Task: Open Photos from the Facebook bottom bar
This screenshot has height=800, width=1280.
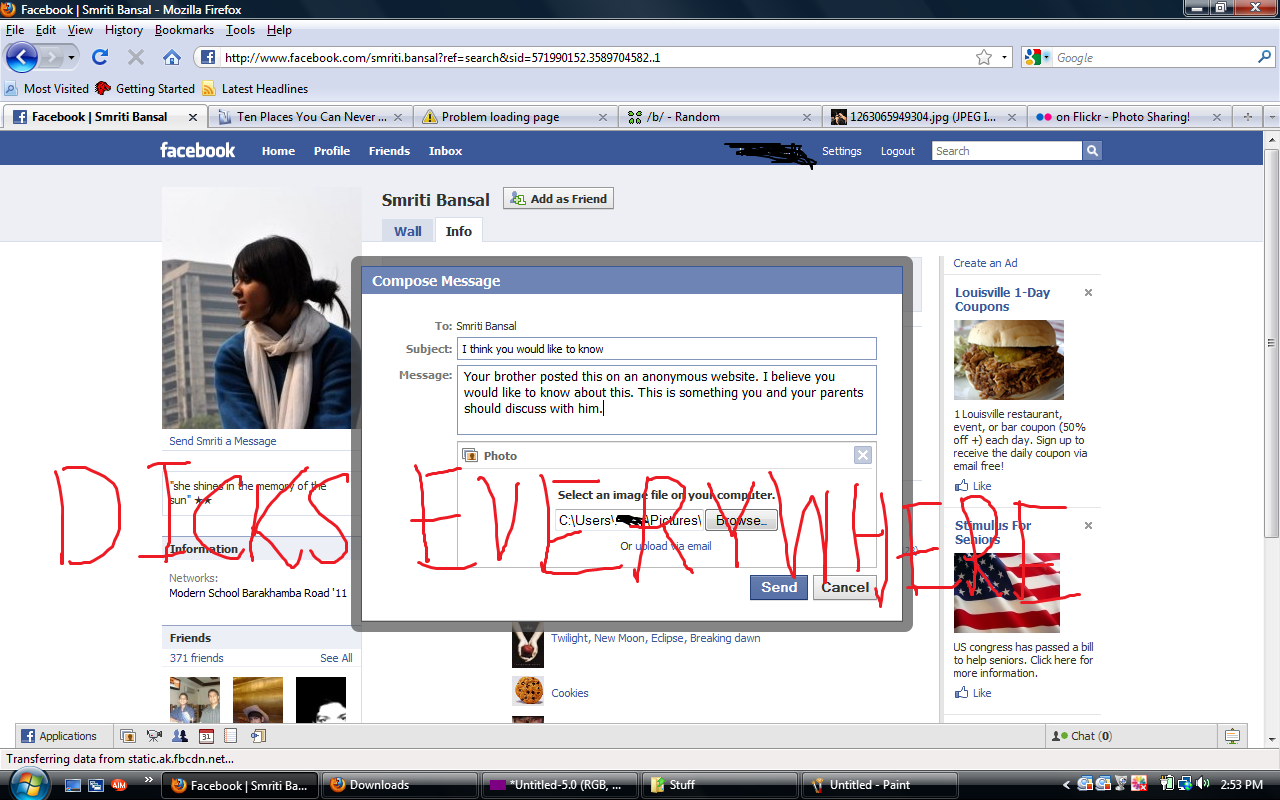Action: [128, 736]
